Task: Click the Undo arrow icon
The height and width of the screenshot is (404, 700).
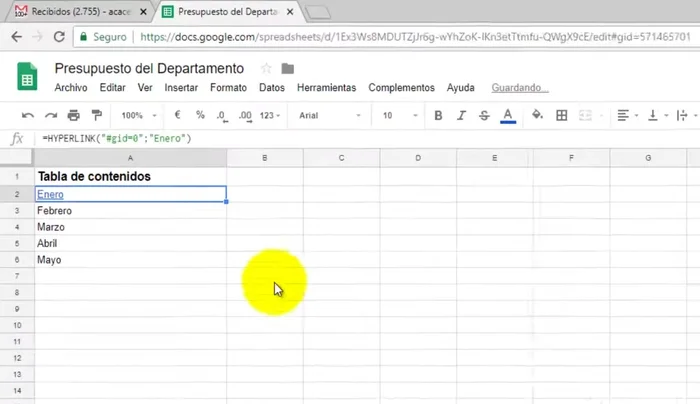Action: (27, 115)
